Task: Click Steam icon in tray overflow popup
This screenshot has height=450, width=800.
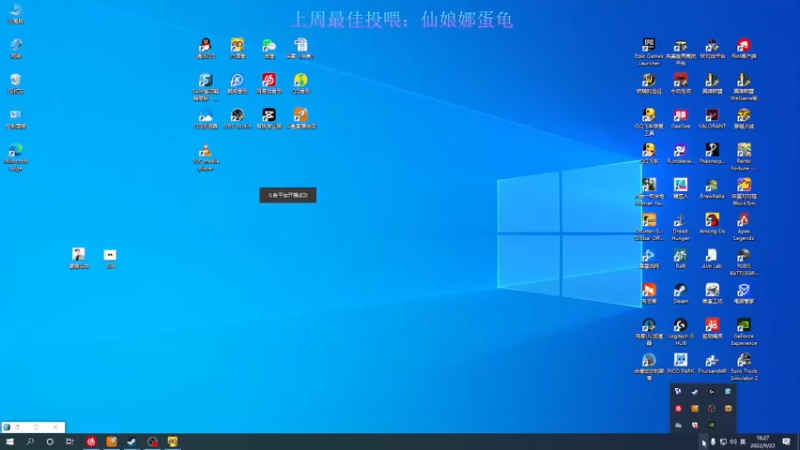Action: 694,392
